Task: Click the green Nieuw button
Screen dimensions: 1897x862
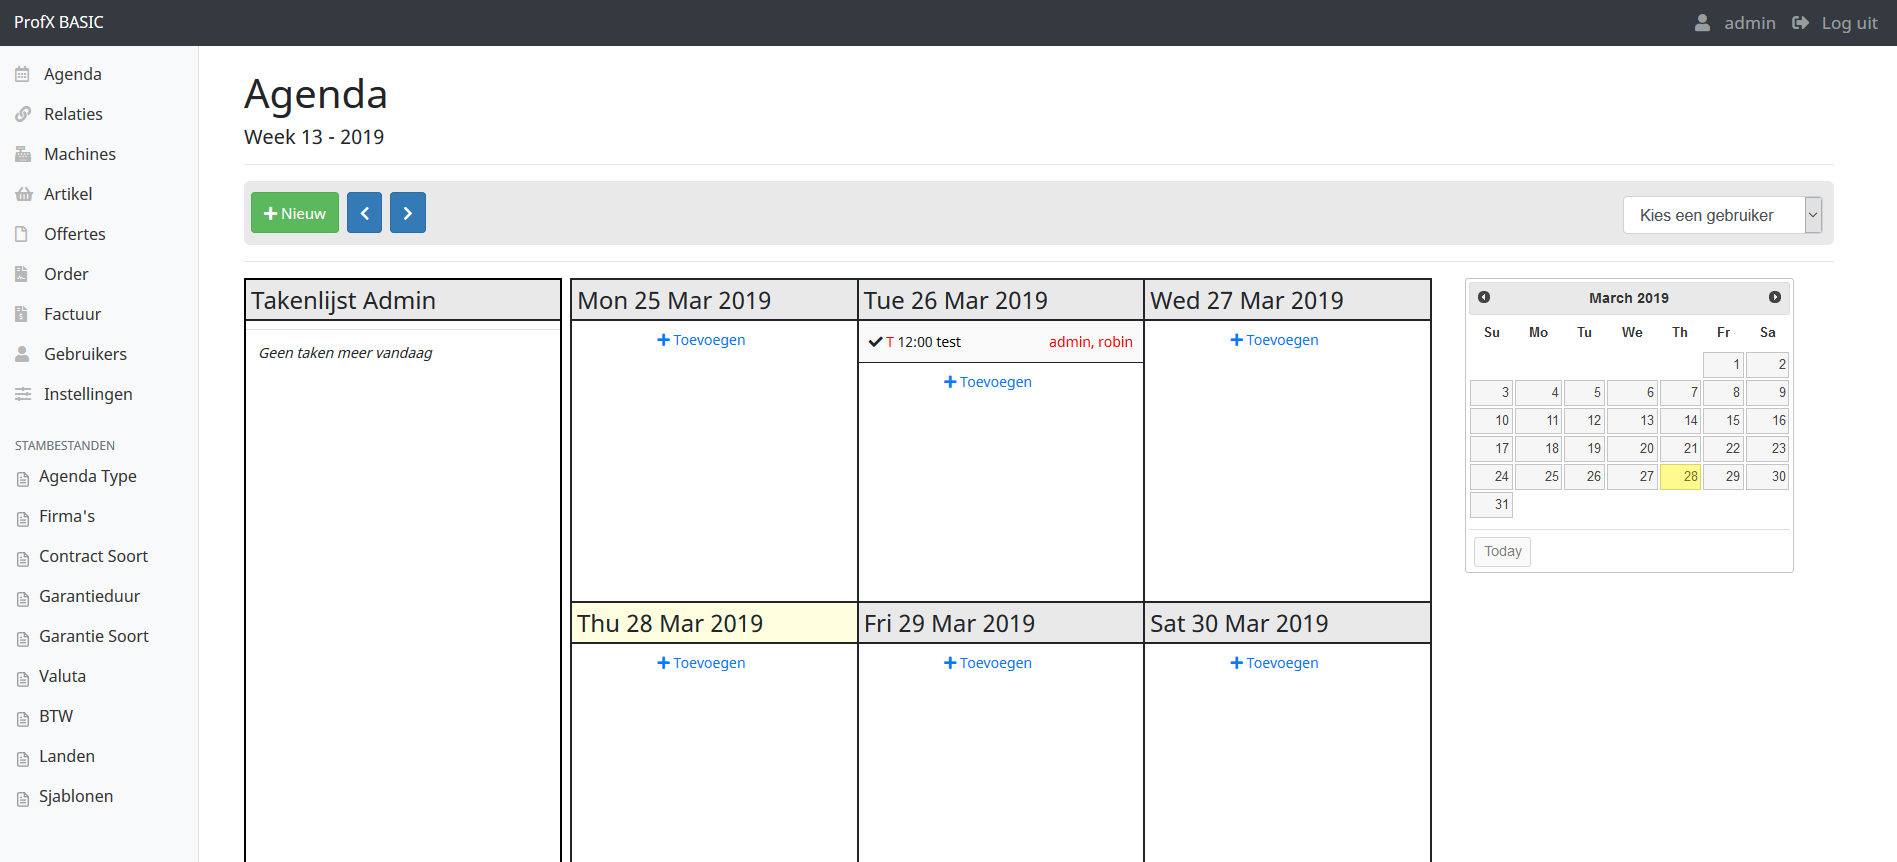Action: pos(295,213)
